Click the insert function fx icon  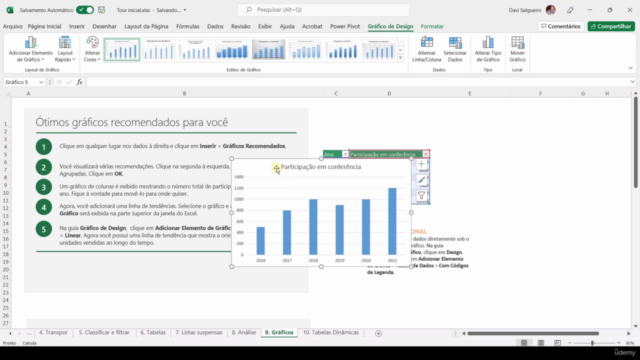click(80, 82)
